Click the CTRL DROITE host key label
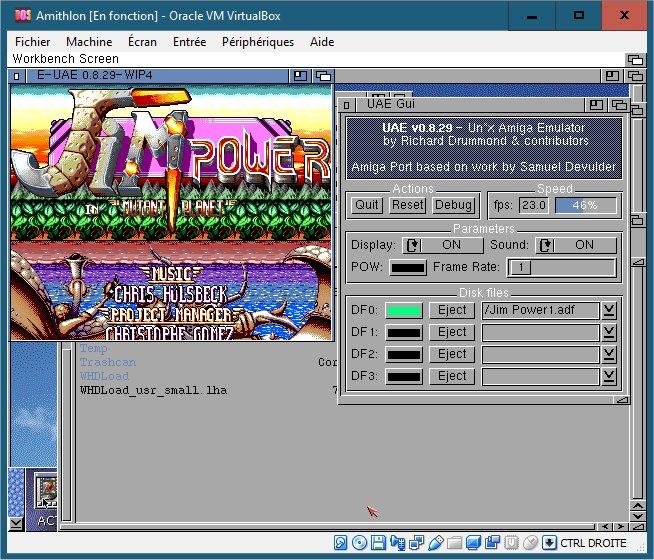 point(593,543)
